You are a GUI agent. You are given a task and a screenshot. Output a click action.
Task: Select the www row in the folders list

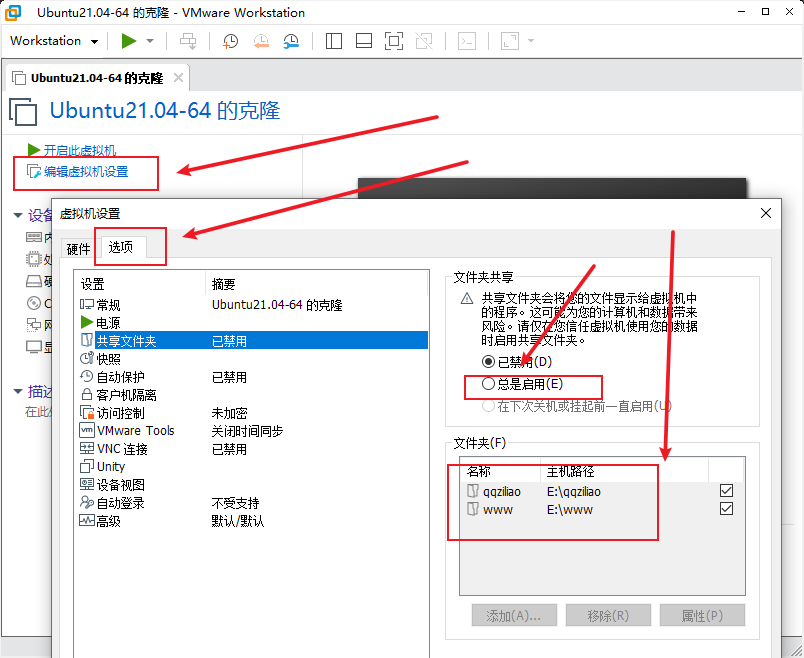500,509
